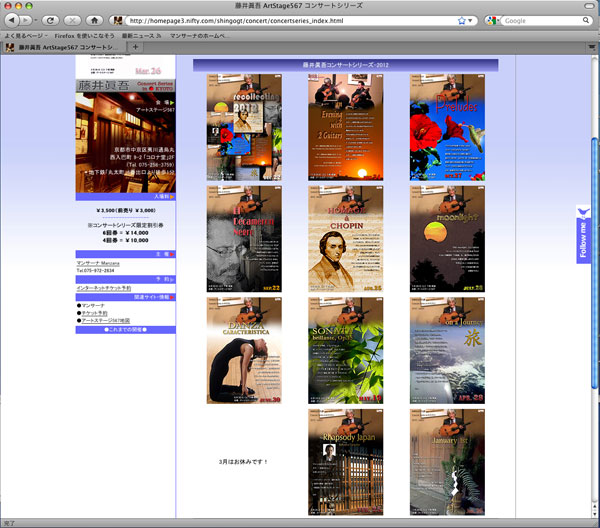This screenshot has height=528, width=600.
Task: Click the 関連サイト・情報 section header
Action: tap(126, 297)
